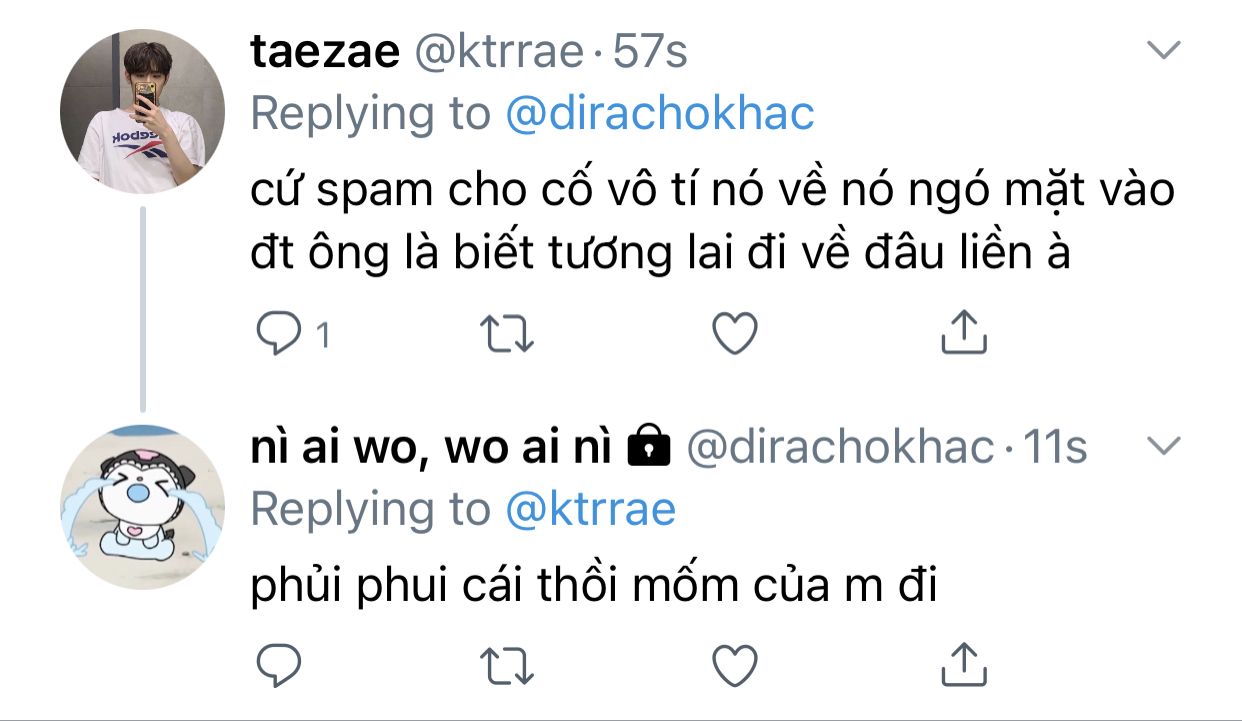Reply to the dirachokhac tweet
This screenshot has width=1242, height=721.
point(280,663)
